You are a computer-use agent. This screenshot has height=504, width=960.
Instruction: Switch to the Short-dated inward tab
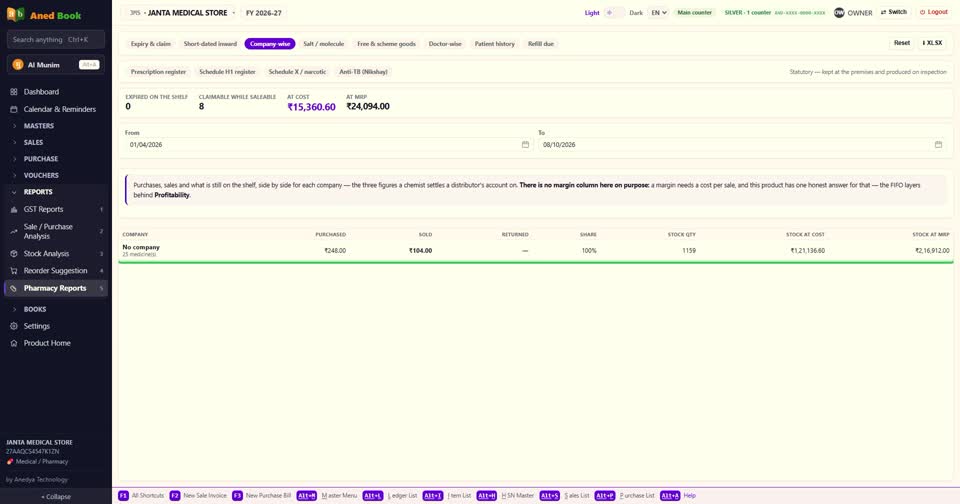click(210, 43)
